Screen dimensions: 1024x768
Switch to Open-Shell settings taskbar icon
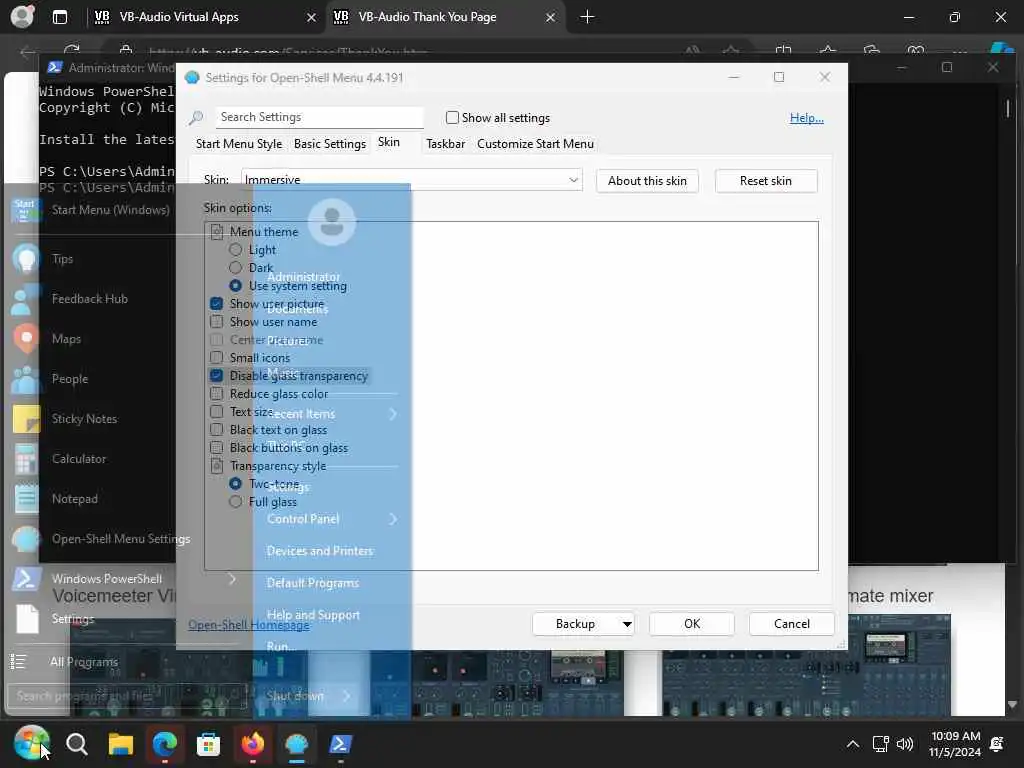tap(296, 744)
